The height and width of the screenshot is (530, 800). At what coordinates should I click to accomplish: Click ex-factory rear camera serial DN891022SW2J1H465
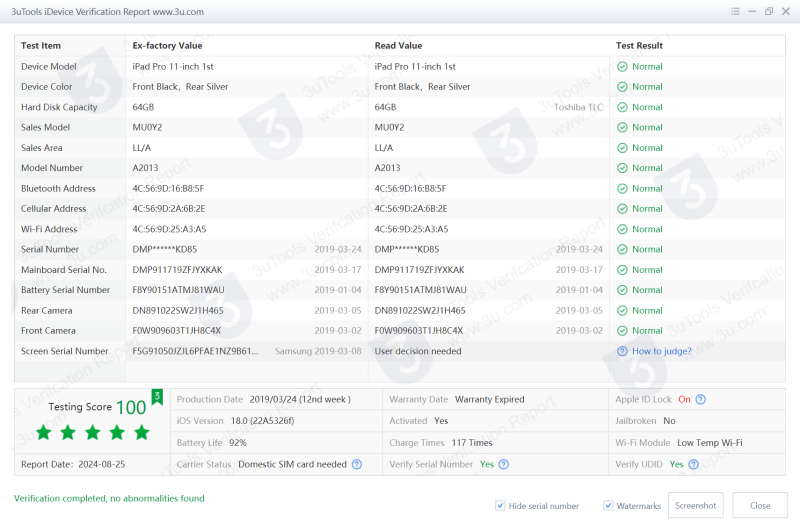point(178,311)
